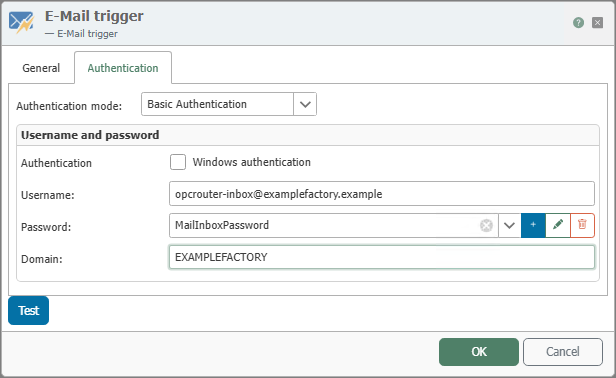Click the Authentication mode label
616x378 pixels.
pyautogui.click(x=69, y=106)
